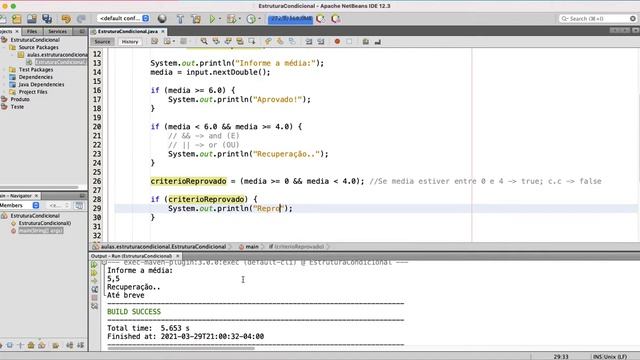Open the Profile Project dropdown arrow
The image size is (640, 360).
pos(260,19)
